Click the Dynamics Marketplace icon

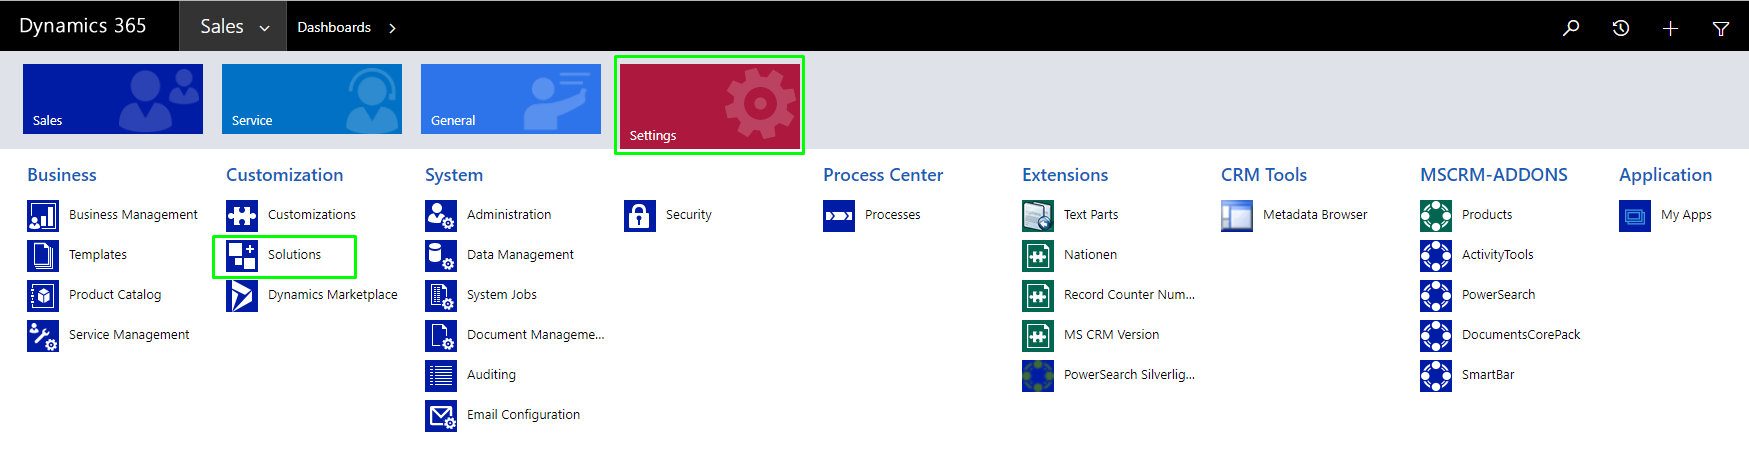click(x=241, y=296)
